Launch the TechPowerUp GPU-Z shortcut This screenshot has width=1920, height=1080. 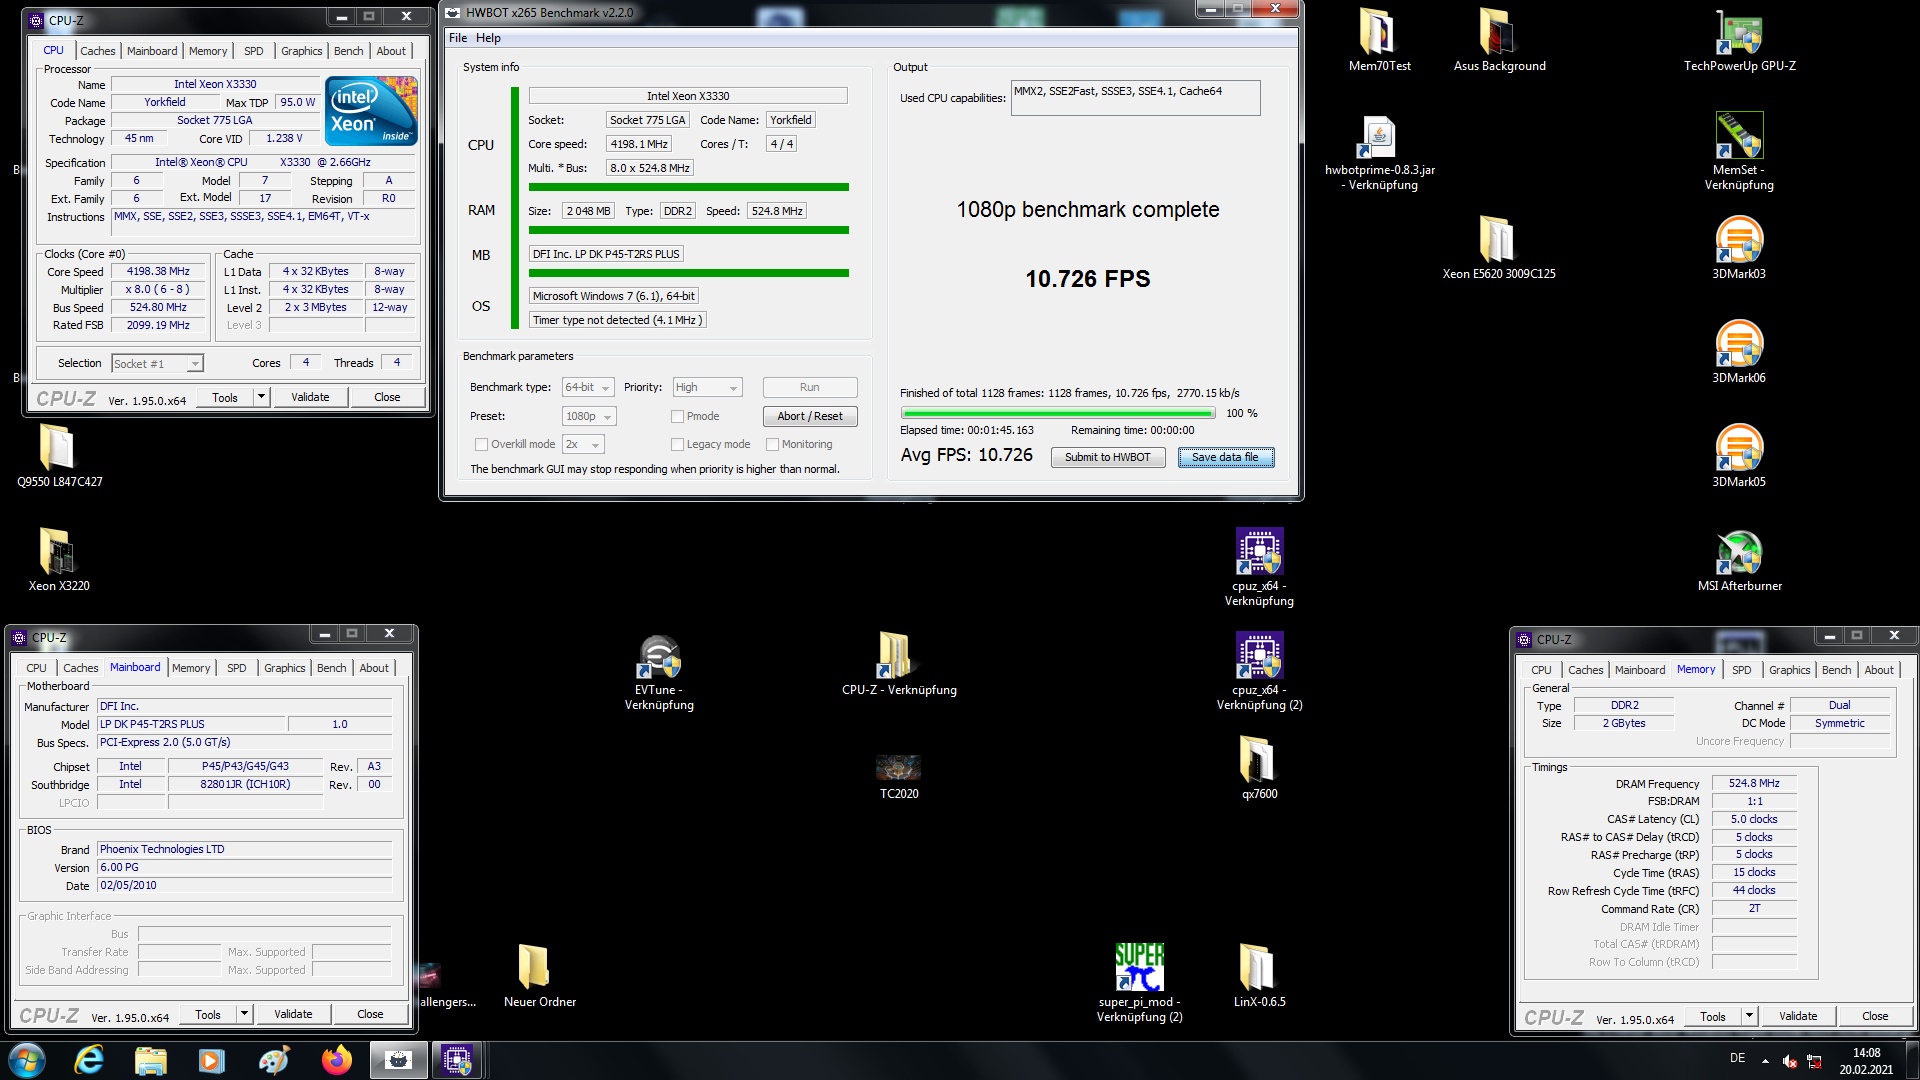point(1739,40)
